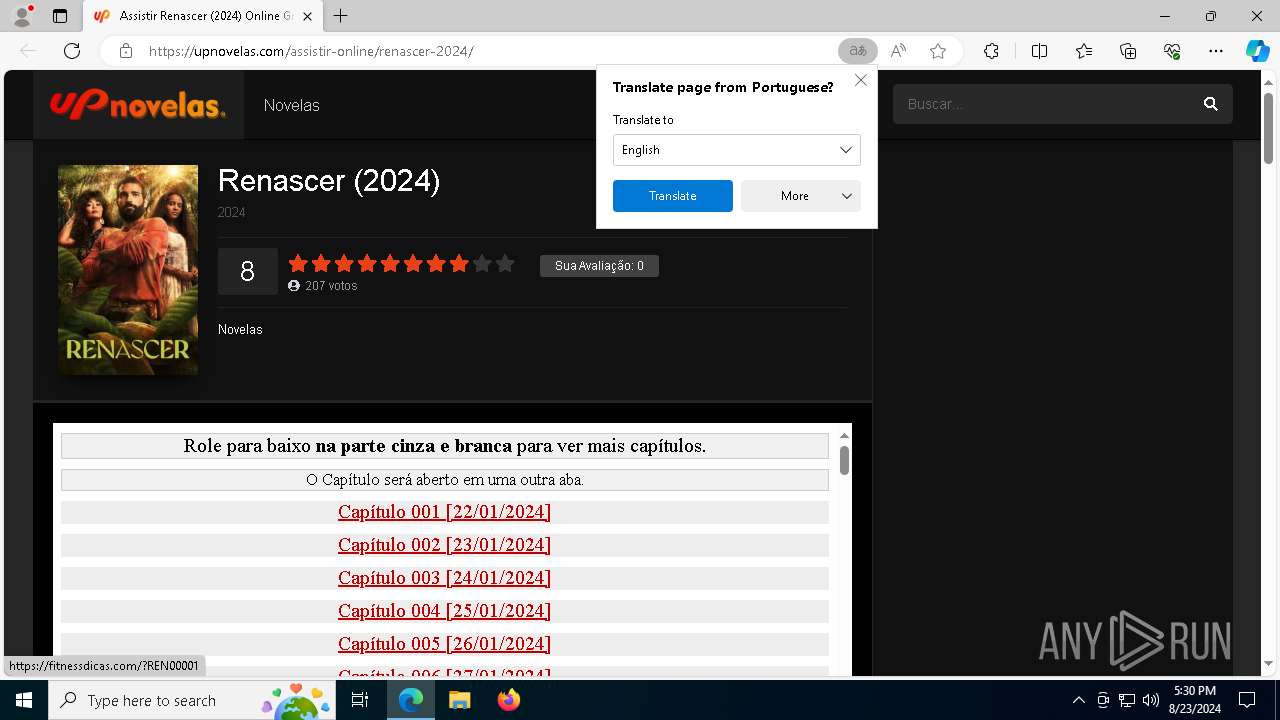Close the Assistir Renascer browser tab
This screenshot has width=1280, height=720.
pyautogui.click(x=307, y=16)
